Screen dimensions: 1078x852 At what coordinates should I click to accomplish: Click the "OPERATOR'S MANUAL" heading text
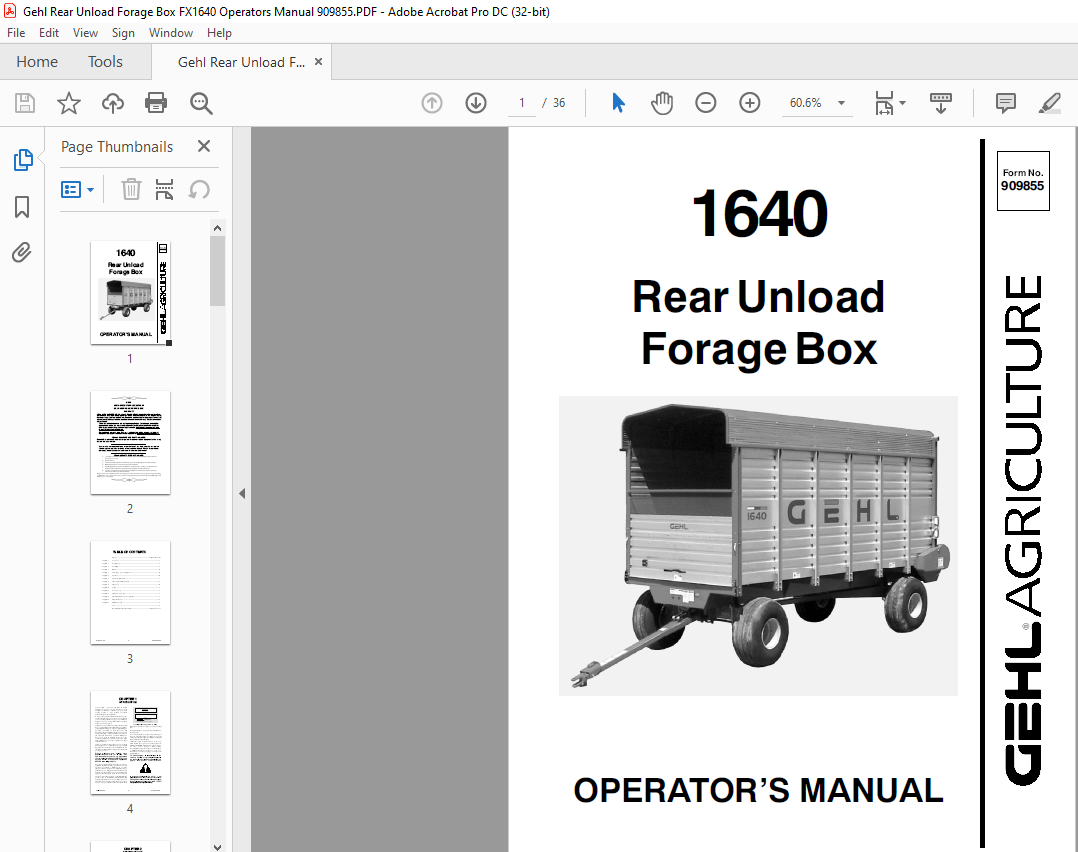[758, 790]
